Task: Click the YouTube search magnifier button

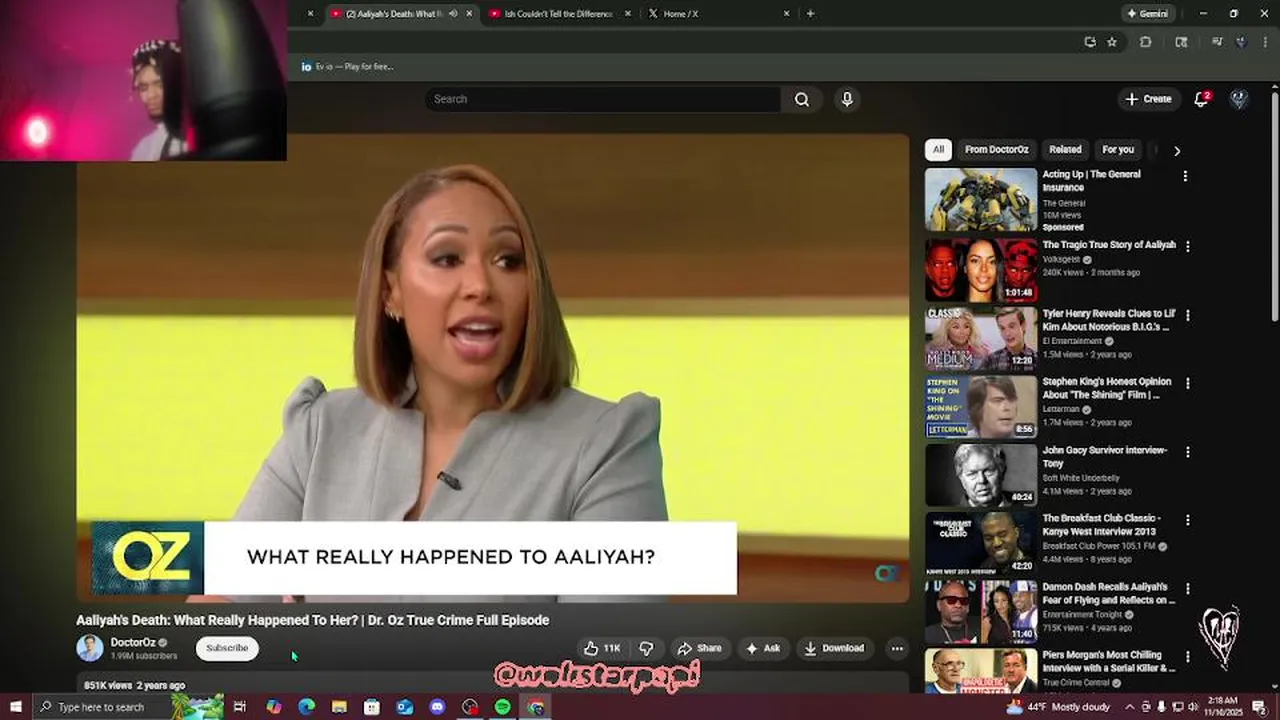Action: click(x=802, y=99)
